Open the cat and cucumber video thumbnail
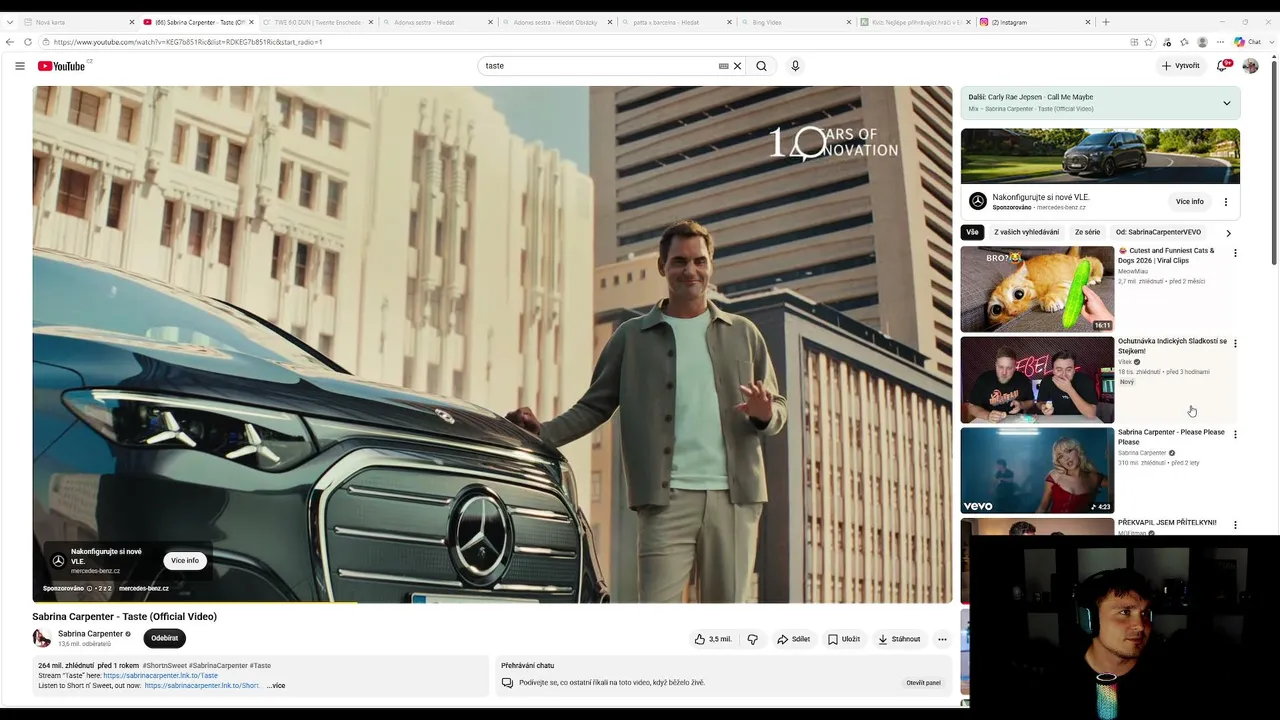This screenshot has width=1280, height=720. point(1037,289)
